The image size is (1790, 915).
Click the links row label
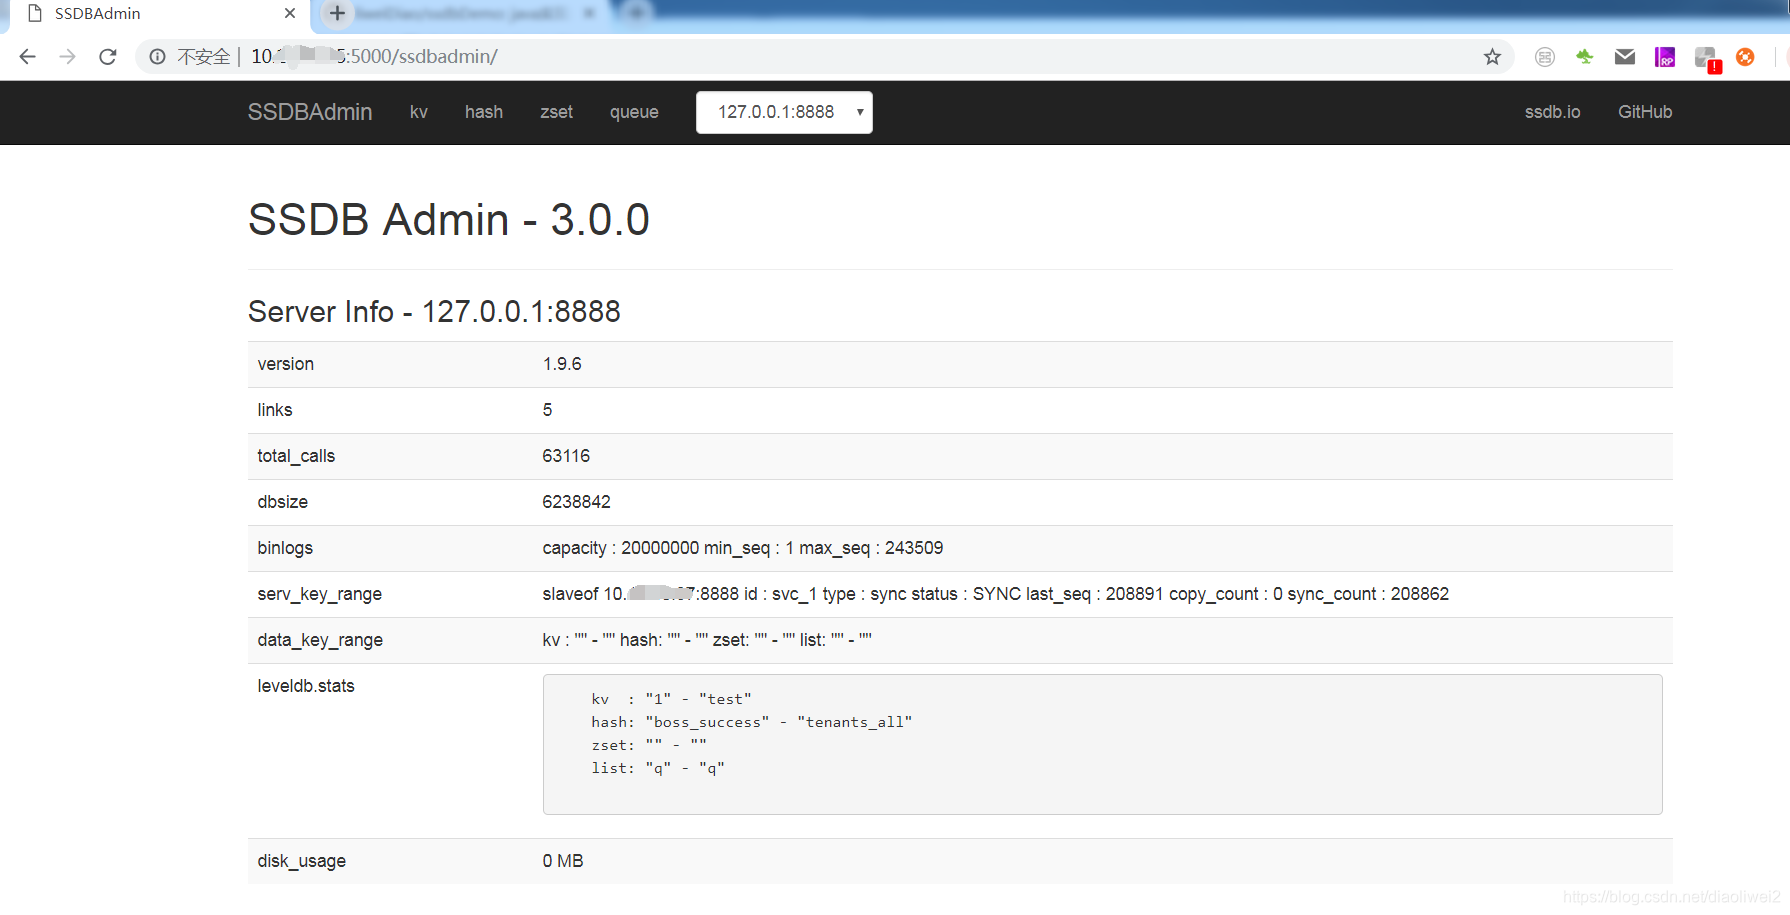click(275, 410)
